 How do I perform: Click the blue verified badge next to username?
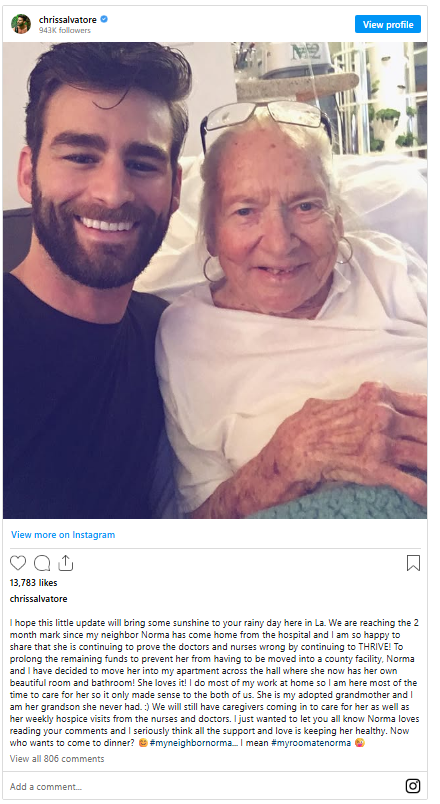104,19
